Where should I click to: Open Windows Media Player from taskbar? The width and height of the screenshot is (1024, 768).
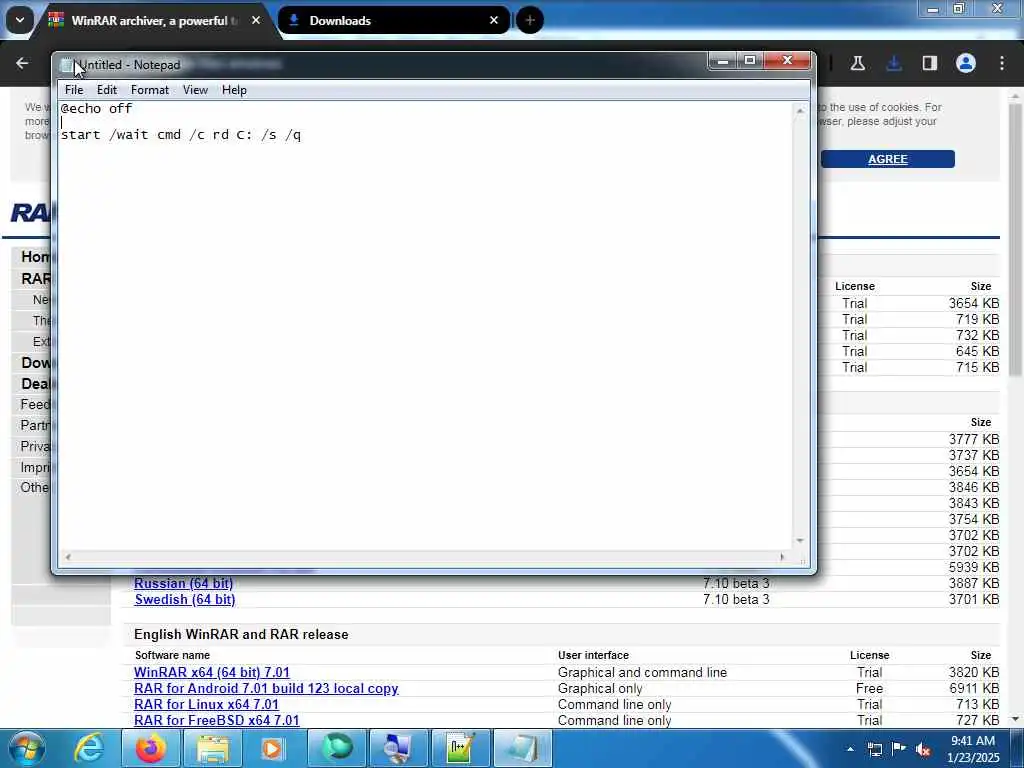coord(273,748)
